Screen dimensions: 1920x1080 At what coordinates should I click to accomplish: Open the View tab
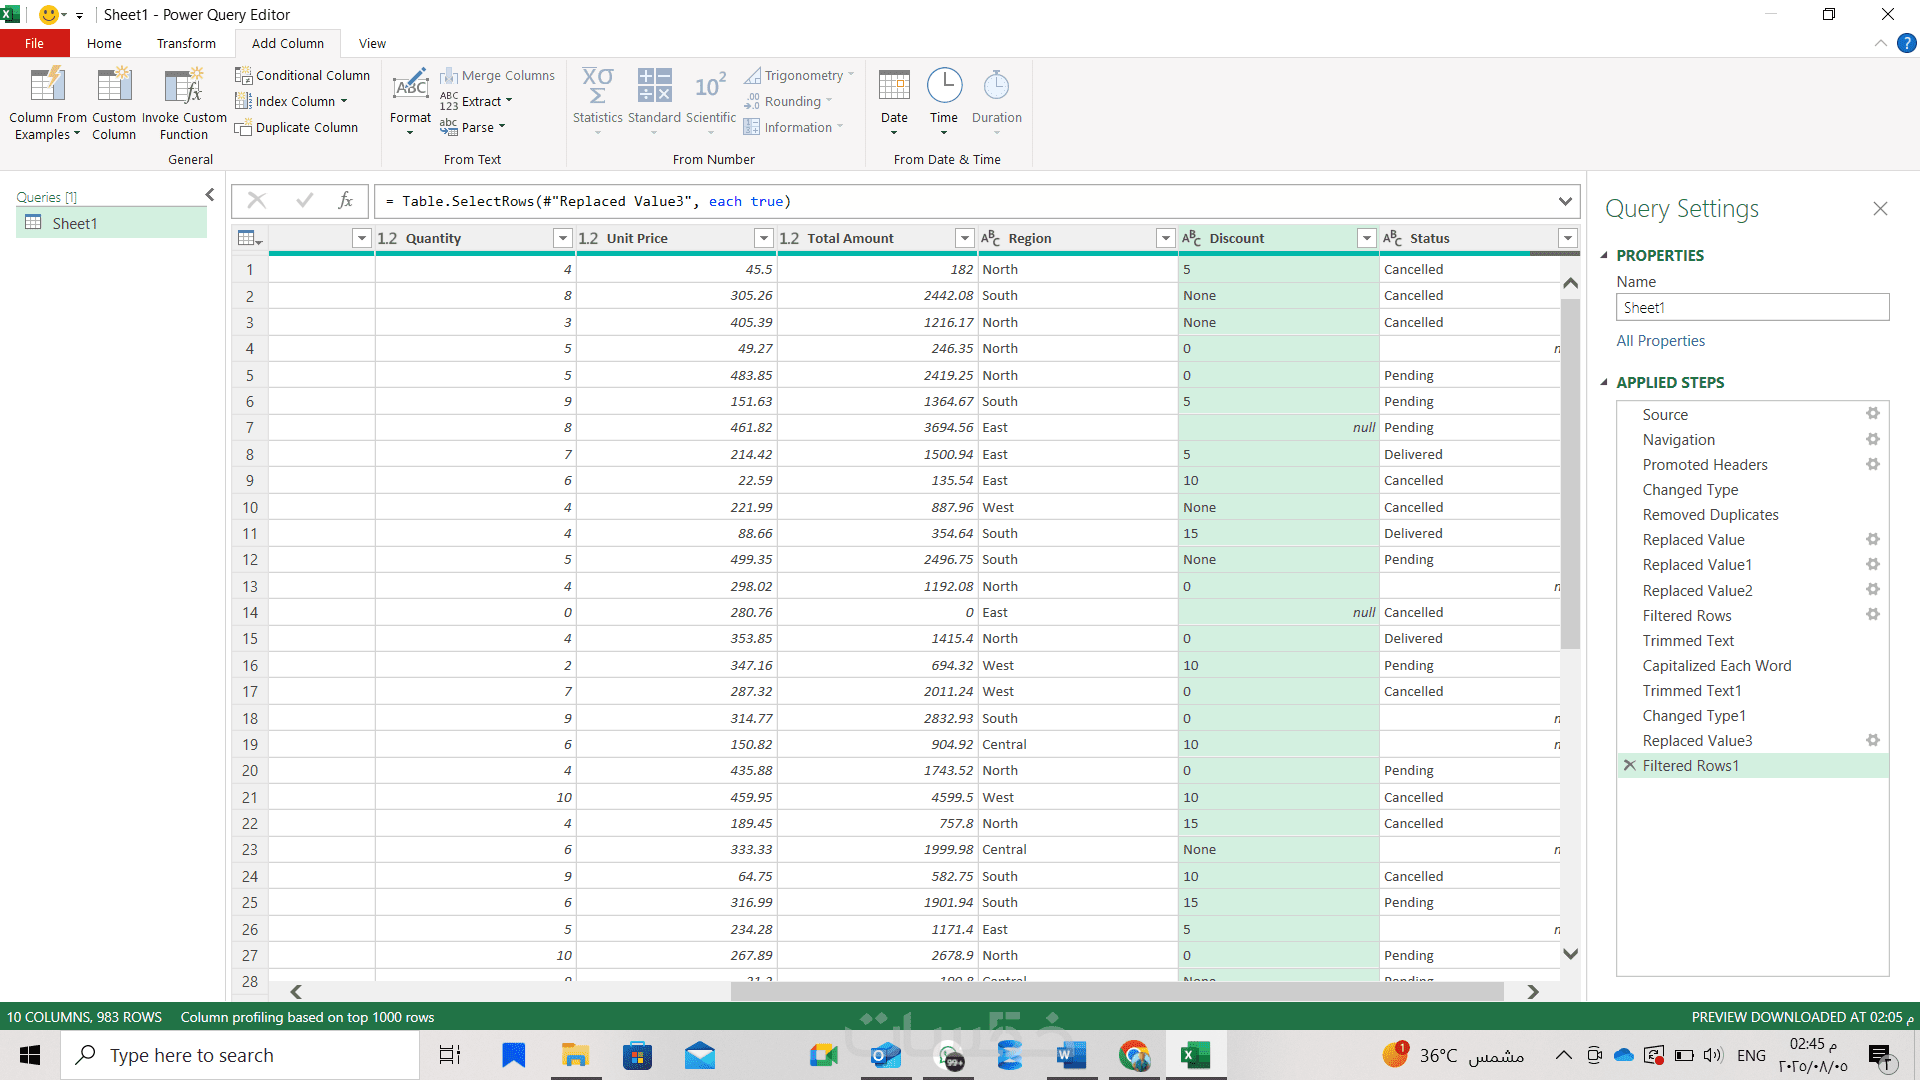(372, 43)
